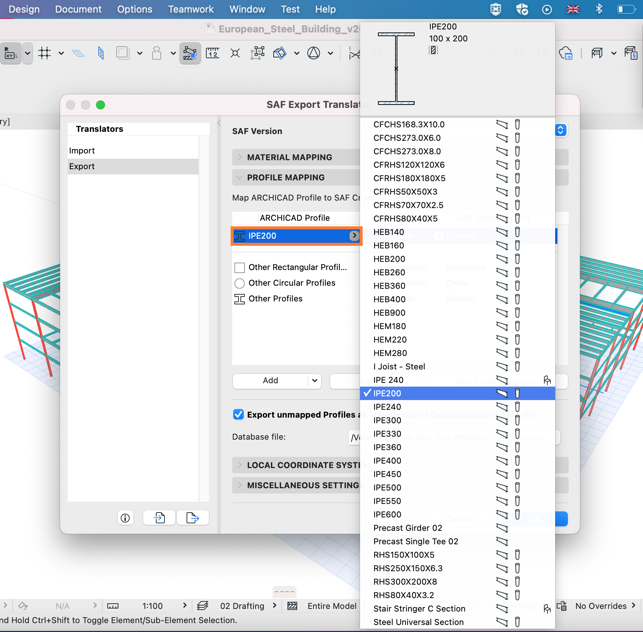Click the battery status icon in menu bar
This screenshot has width=643, height=632.
pos(626,9)
